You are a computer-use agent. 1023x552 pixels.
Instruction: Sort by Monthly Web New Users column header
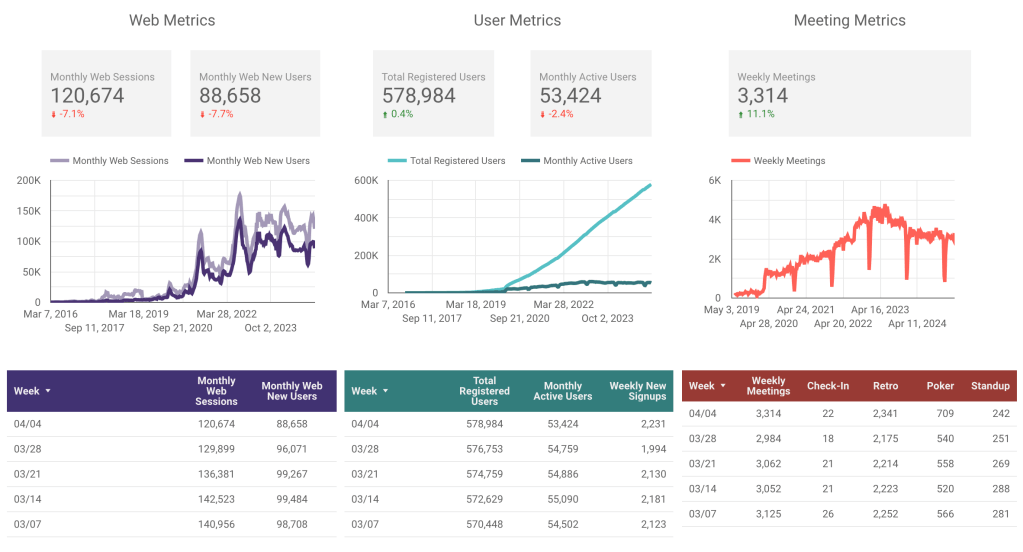coord(292,391)
